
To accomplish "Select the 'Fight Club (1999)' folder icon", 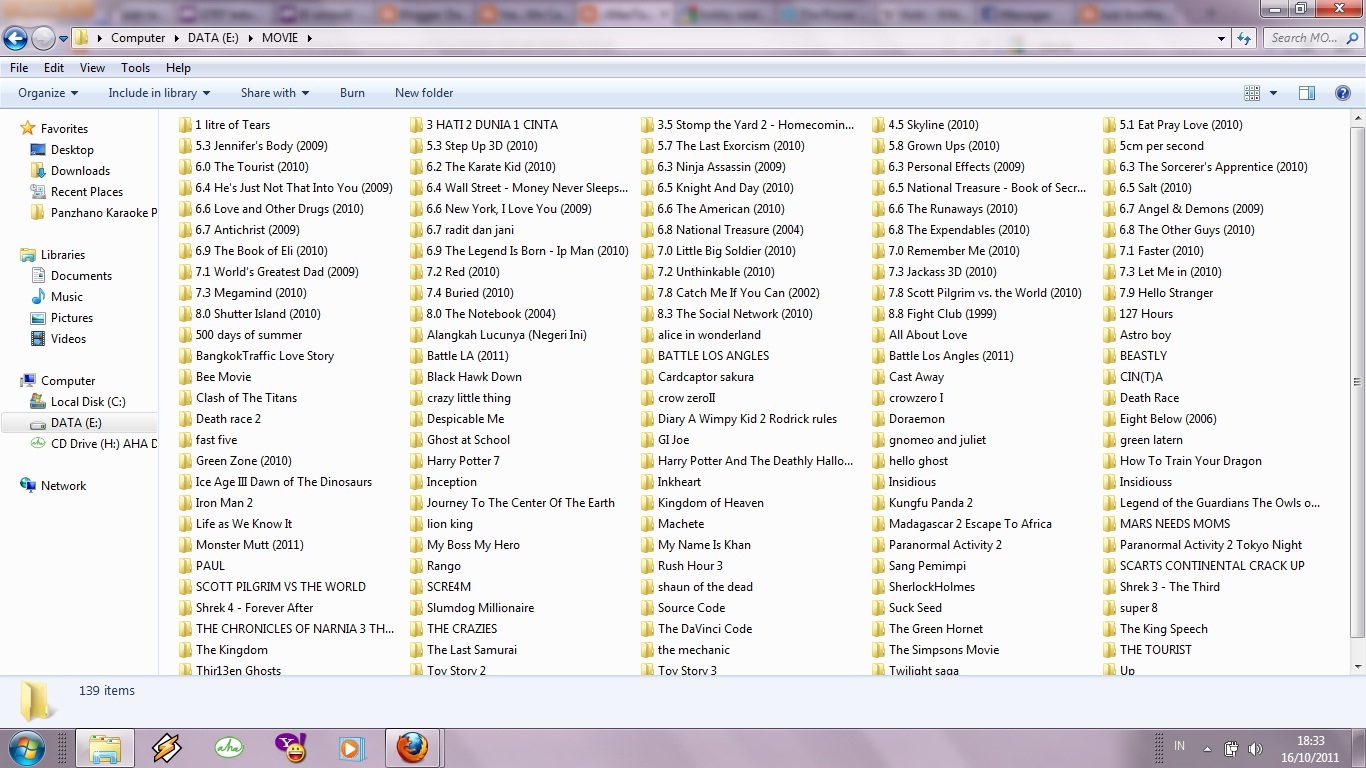I will 879,314.
